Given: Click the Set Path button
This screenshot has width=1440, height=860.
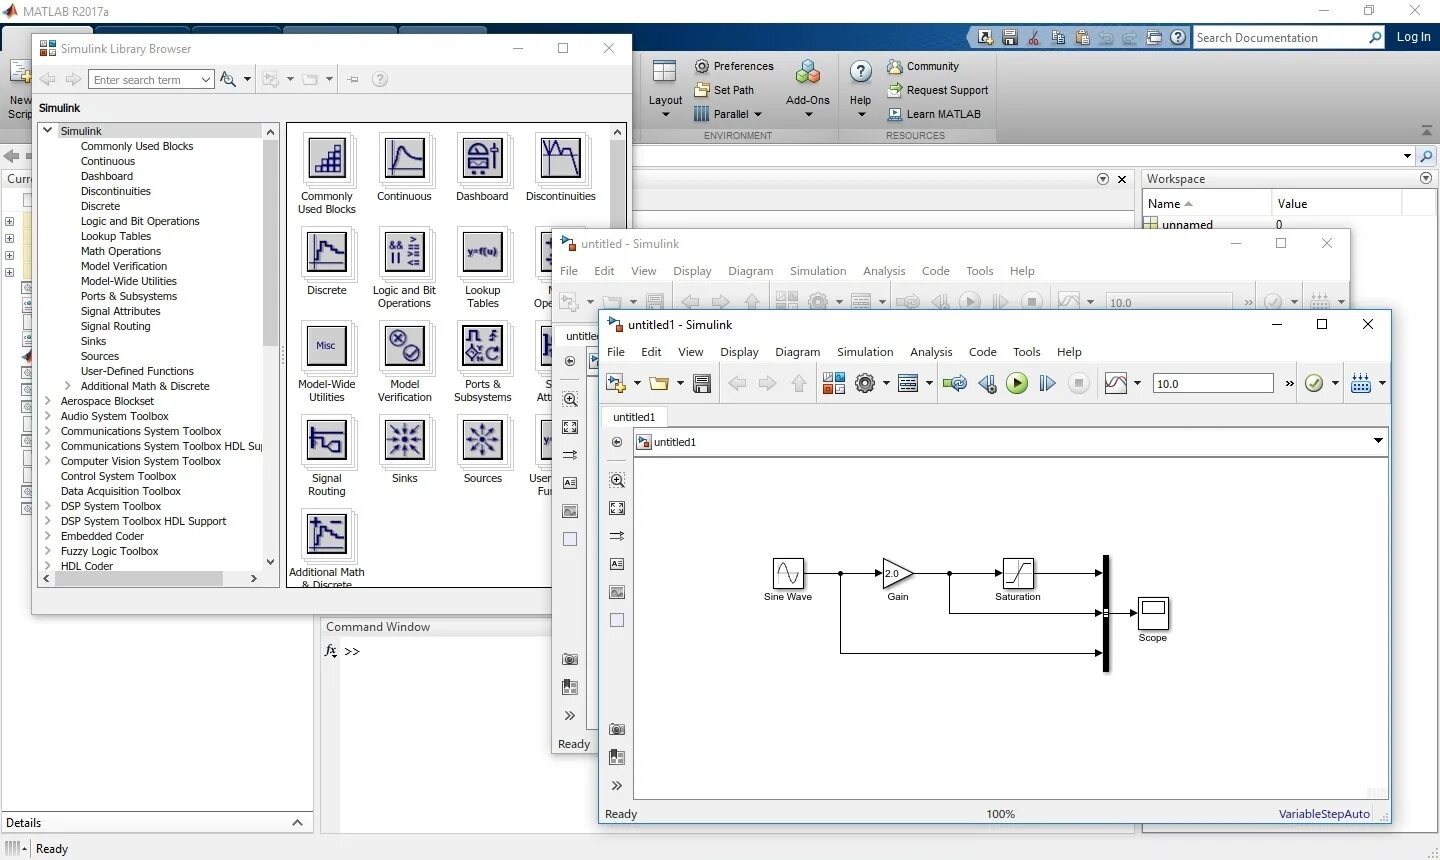Looking at the screenshot, I should (724, 90).
